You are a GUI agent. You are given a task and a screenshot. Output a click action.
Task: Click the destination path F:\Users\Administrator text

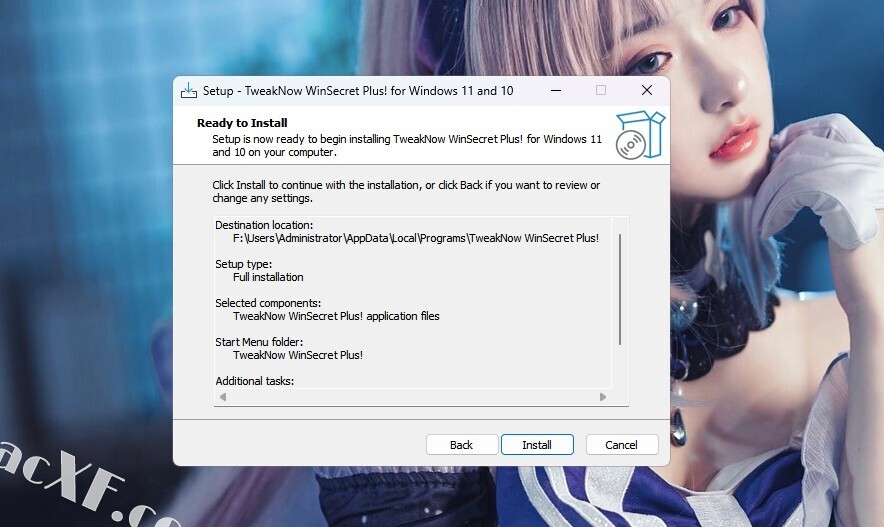click(x=416, y=238)
